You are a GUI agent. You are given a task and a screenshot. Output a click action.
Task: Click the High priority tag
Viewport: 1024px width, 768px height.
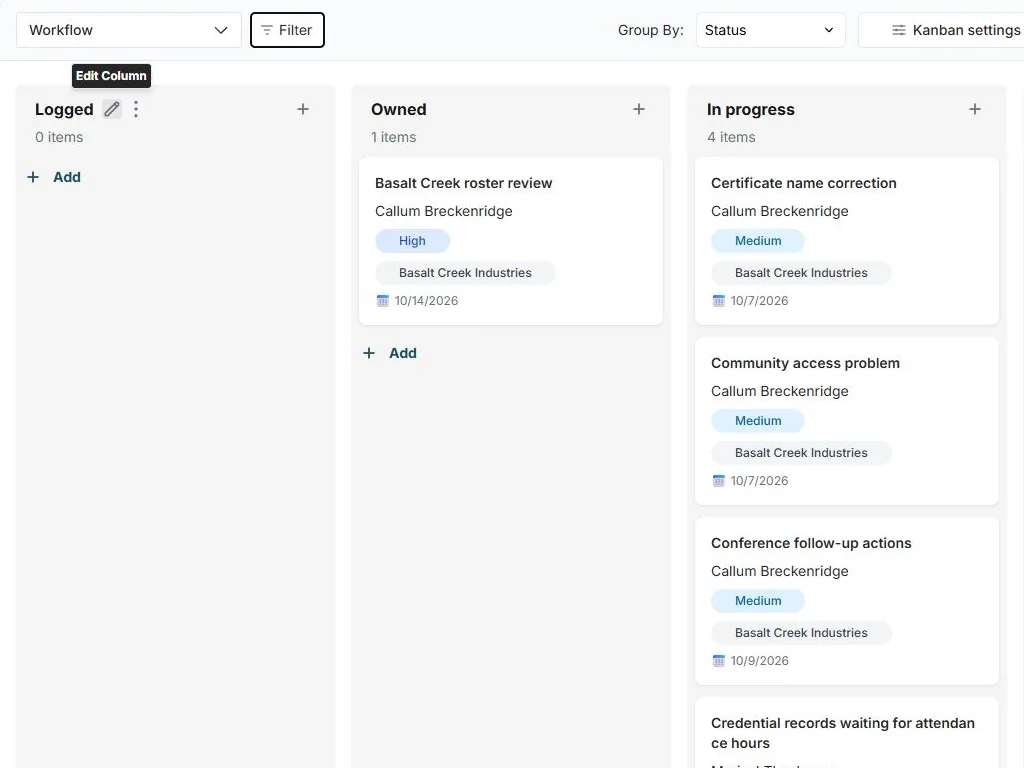pyautogui.click(x=412, y=241)
